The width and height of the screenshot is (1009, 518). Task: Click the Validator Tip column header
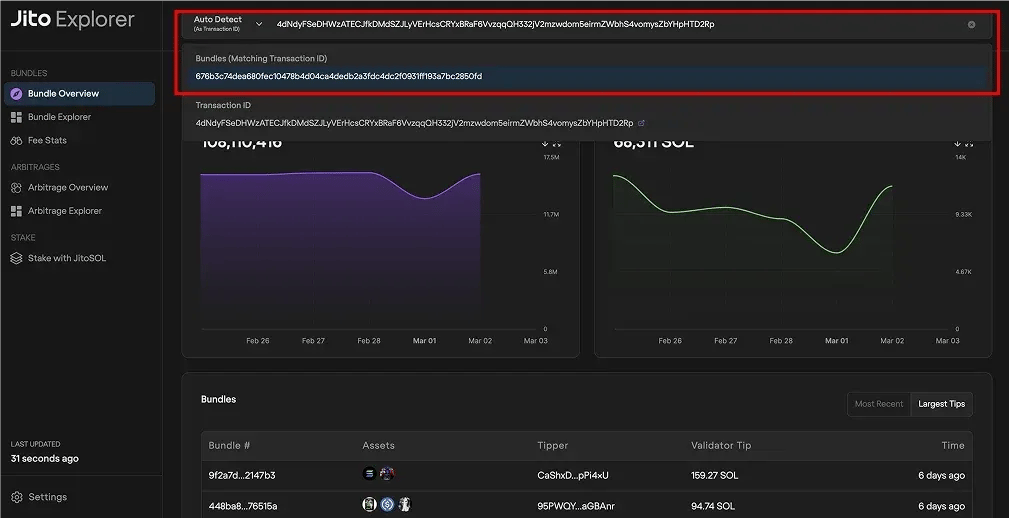tap(721, 445)
